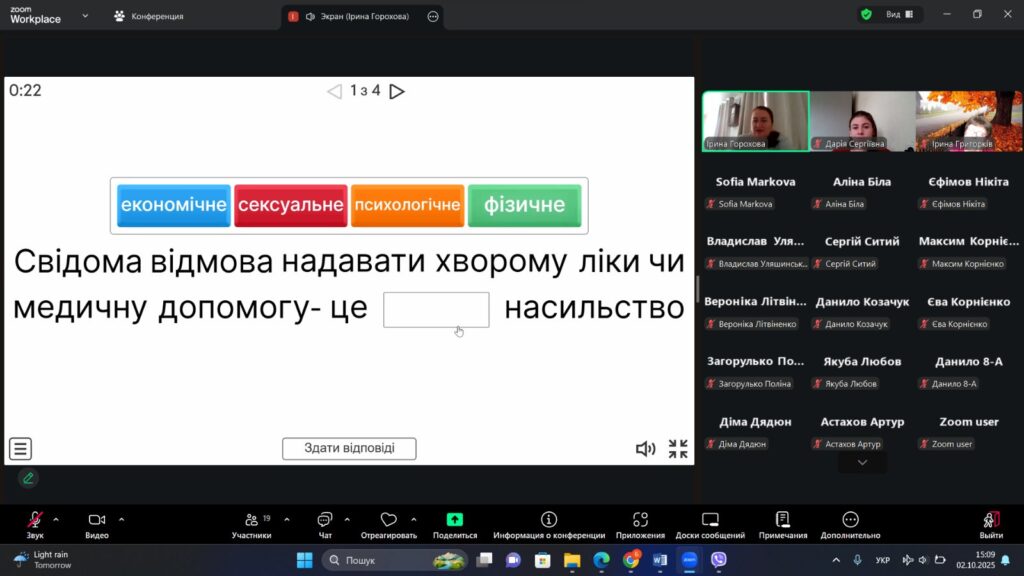The height and width of the screenshot is (576, 1024).
Task: Open the Participants list icon
Action: click(x=251, y=520)
